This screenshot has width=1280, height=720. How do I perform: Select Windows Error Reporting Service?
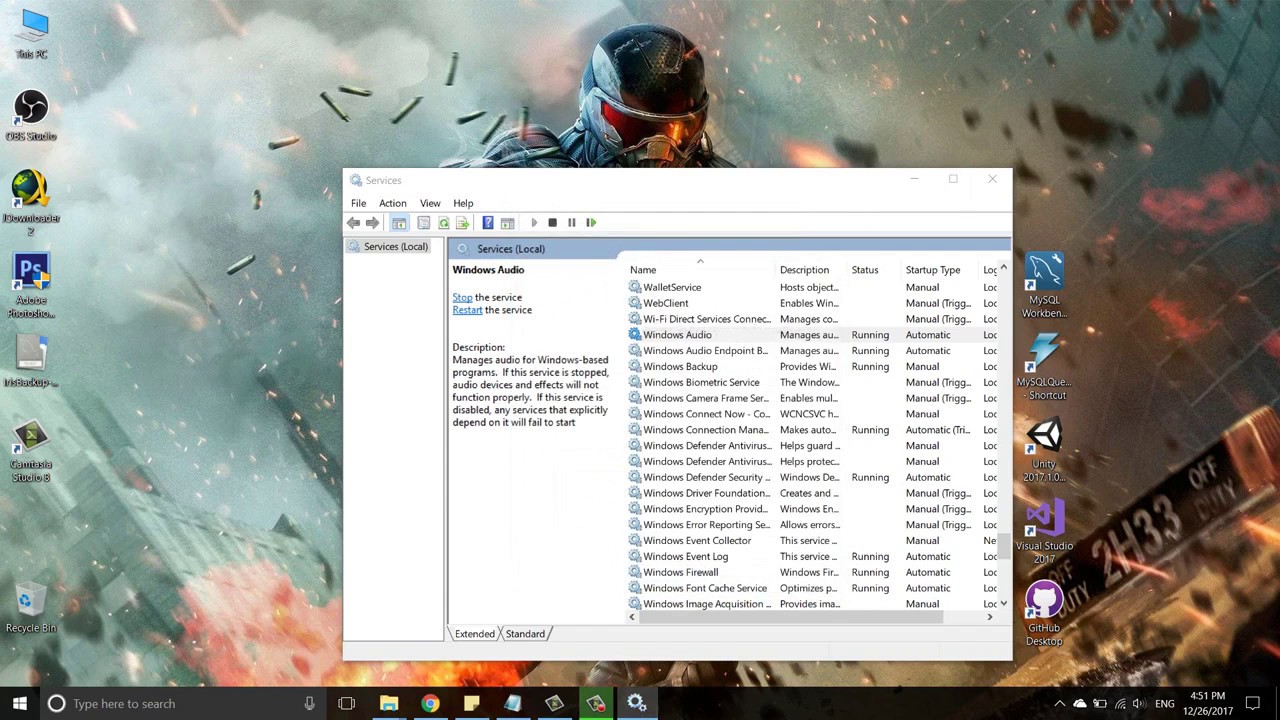pyautogui.click(x=812, y=525)
